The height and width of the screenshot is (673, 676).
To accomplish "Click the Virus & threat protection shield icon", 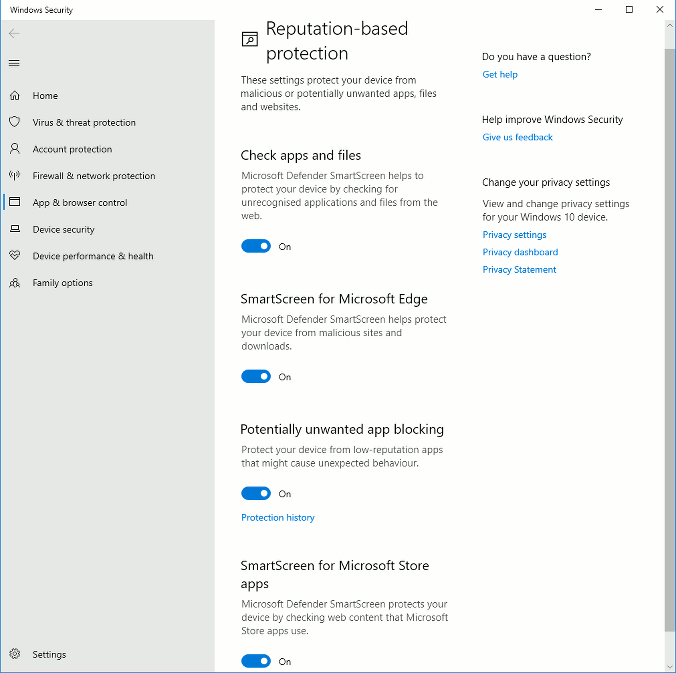I will coord(15,122).
